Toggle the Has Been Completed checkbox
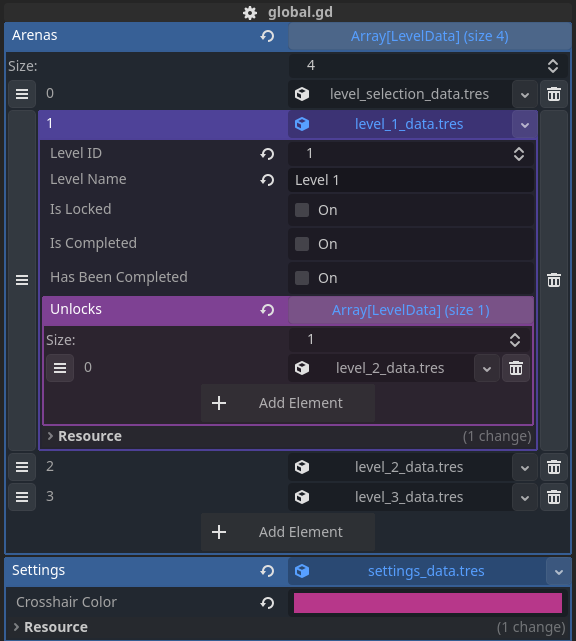This screenshot has height=641, width=576. 302,278
